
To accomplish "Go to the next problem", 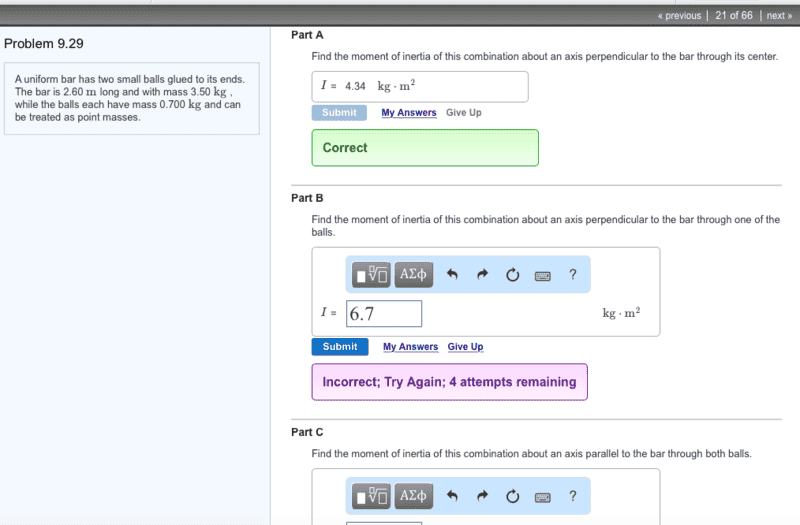I will (x=778, y=15).
